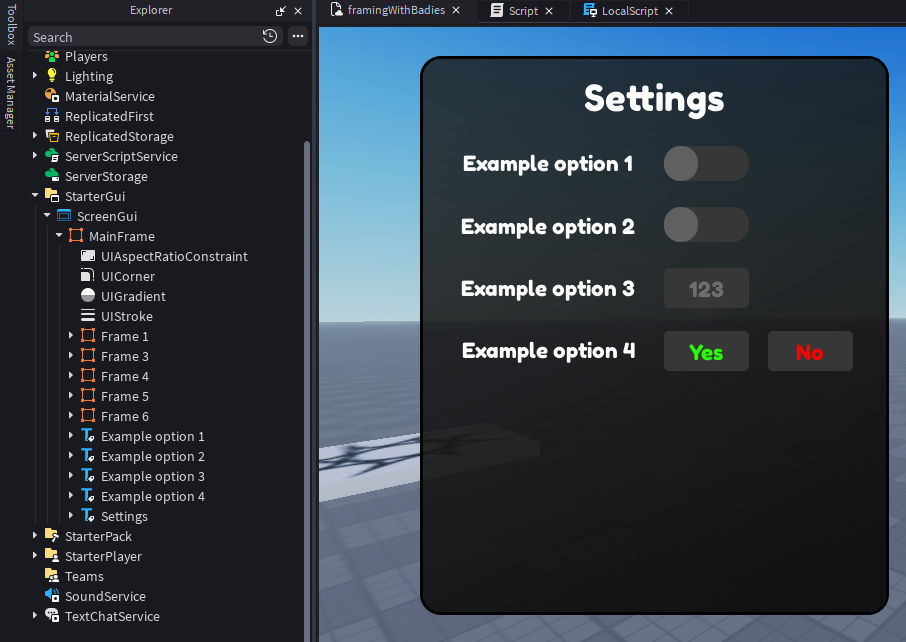This screenshot has height=642, width=906.
Task: Click the Settings TextLabel icon in Explorer
Action: click(88, 516)
